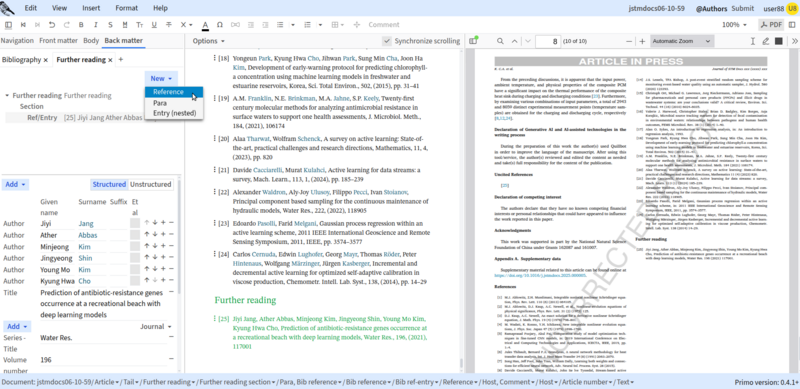Choose Entry (nested) from the New menu
The width and height of the screenshot is (800, 389).
coord(173,113)
